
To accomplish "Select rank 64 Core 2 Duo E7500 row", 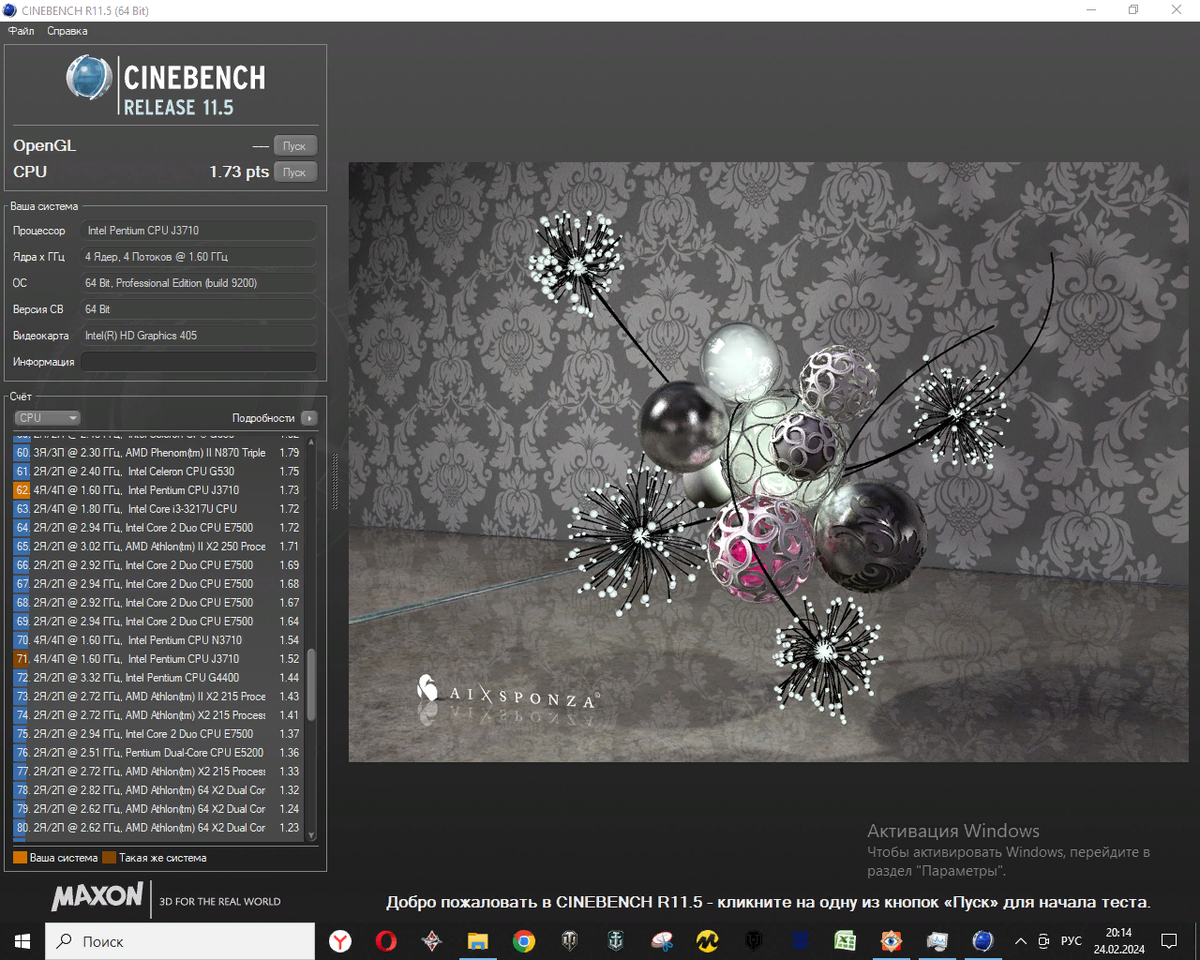I will pos(158,528).
